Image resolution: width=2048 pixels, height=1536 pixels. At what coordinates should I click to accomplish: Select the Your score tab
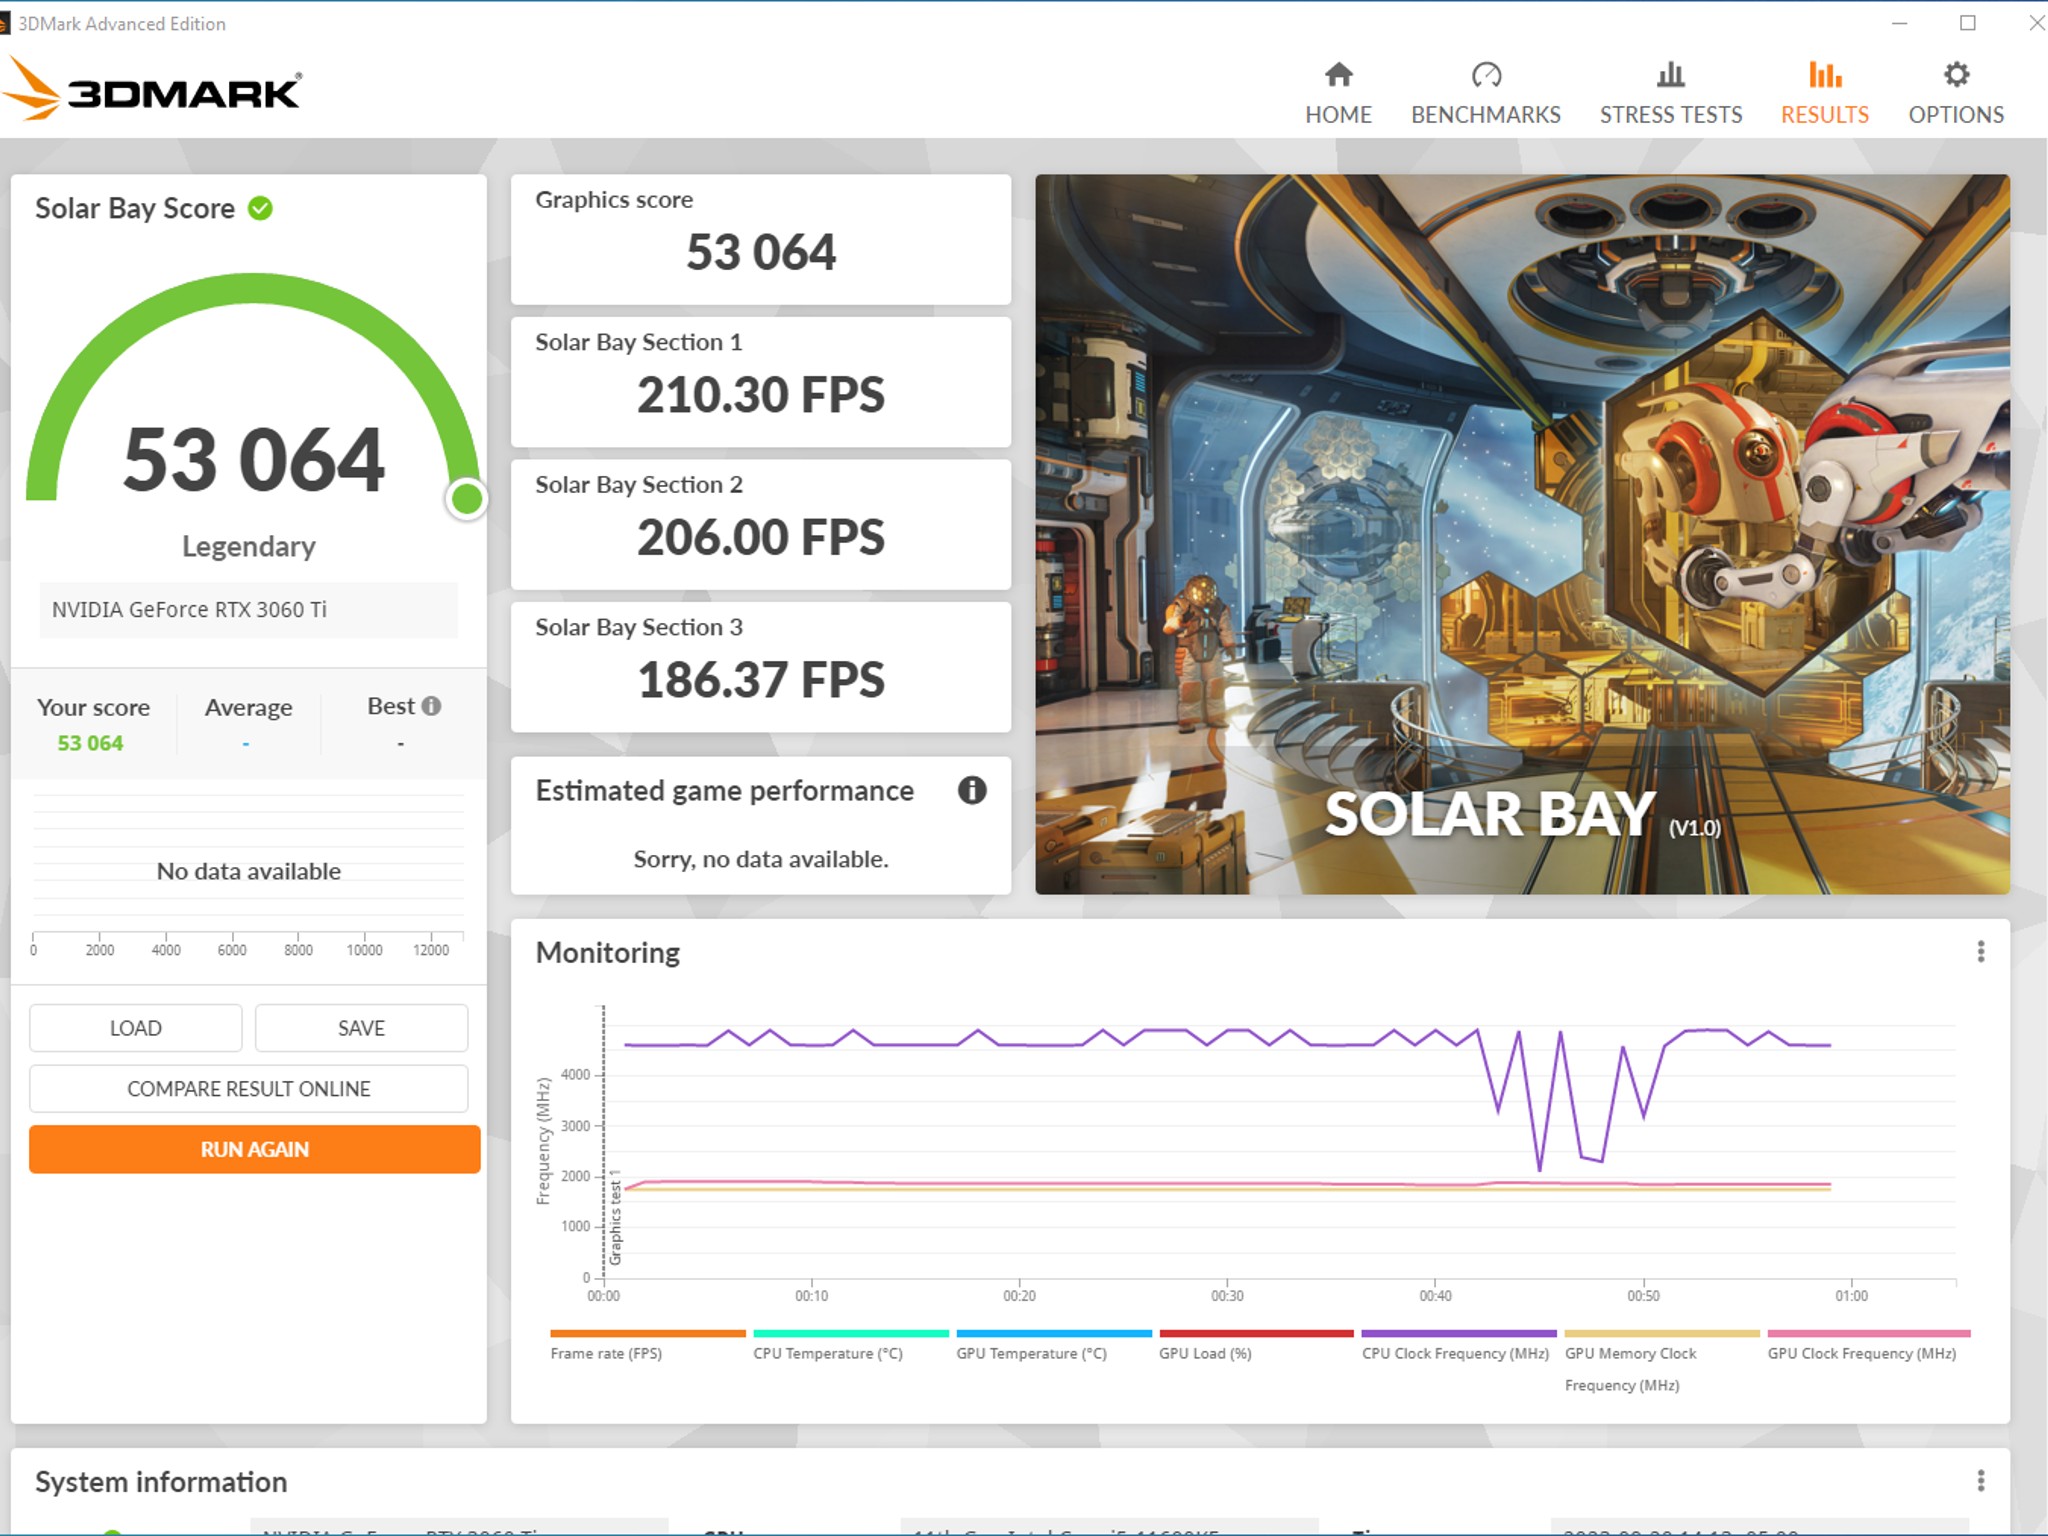[x=94, y=707]
